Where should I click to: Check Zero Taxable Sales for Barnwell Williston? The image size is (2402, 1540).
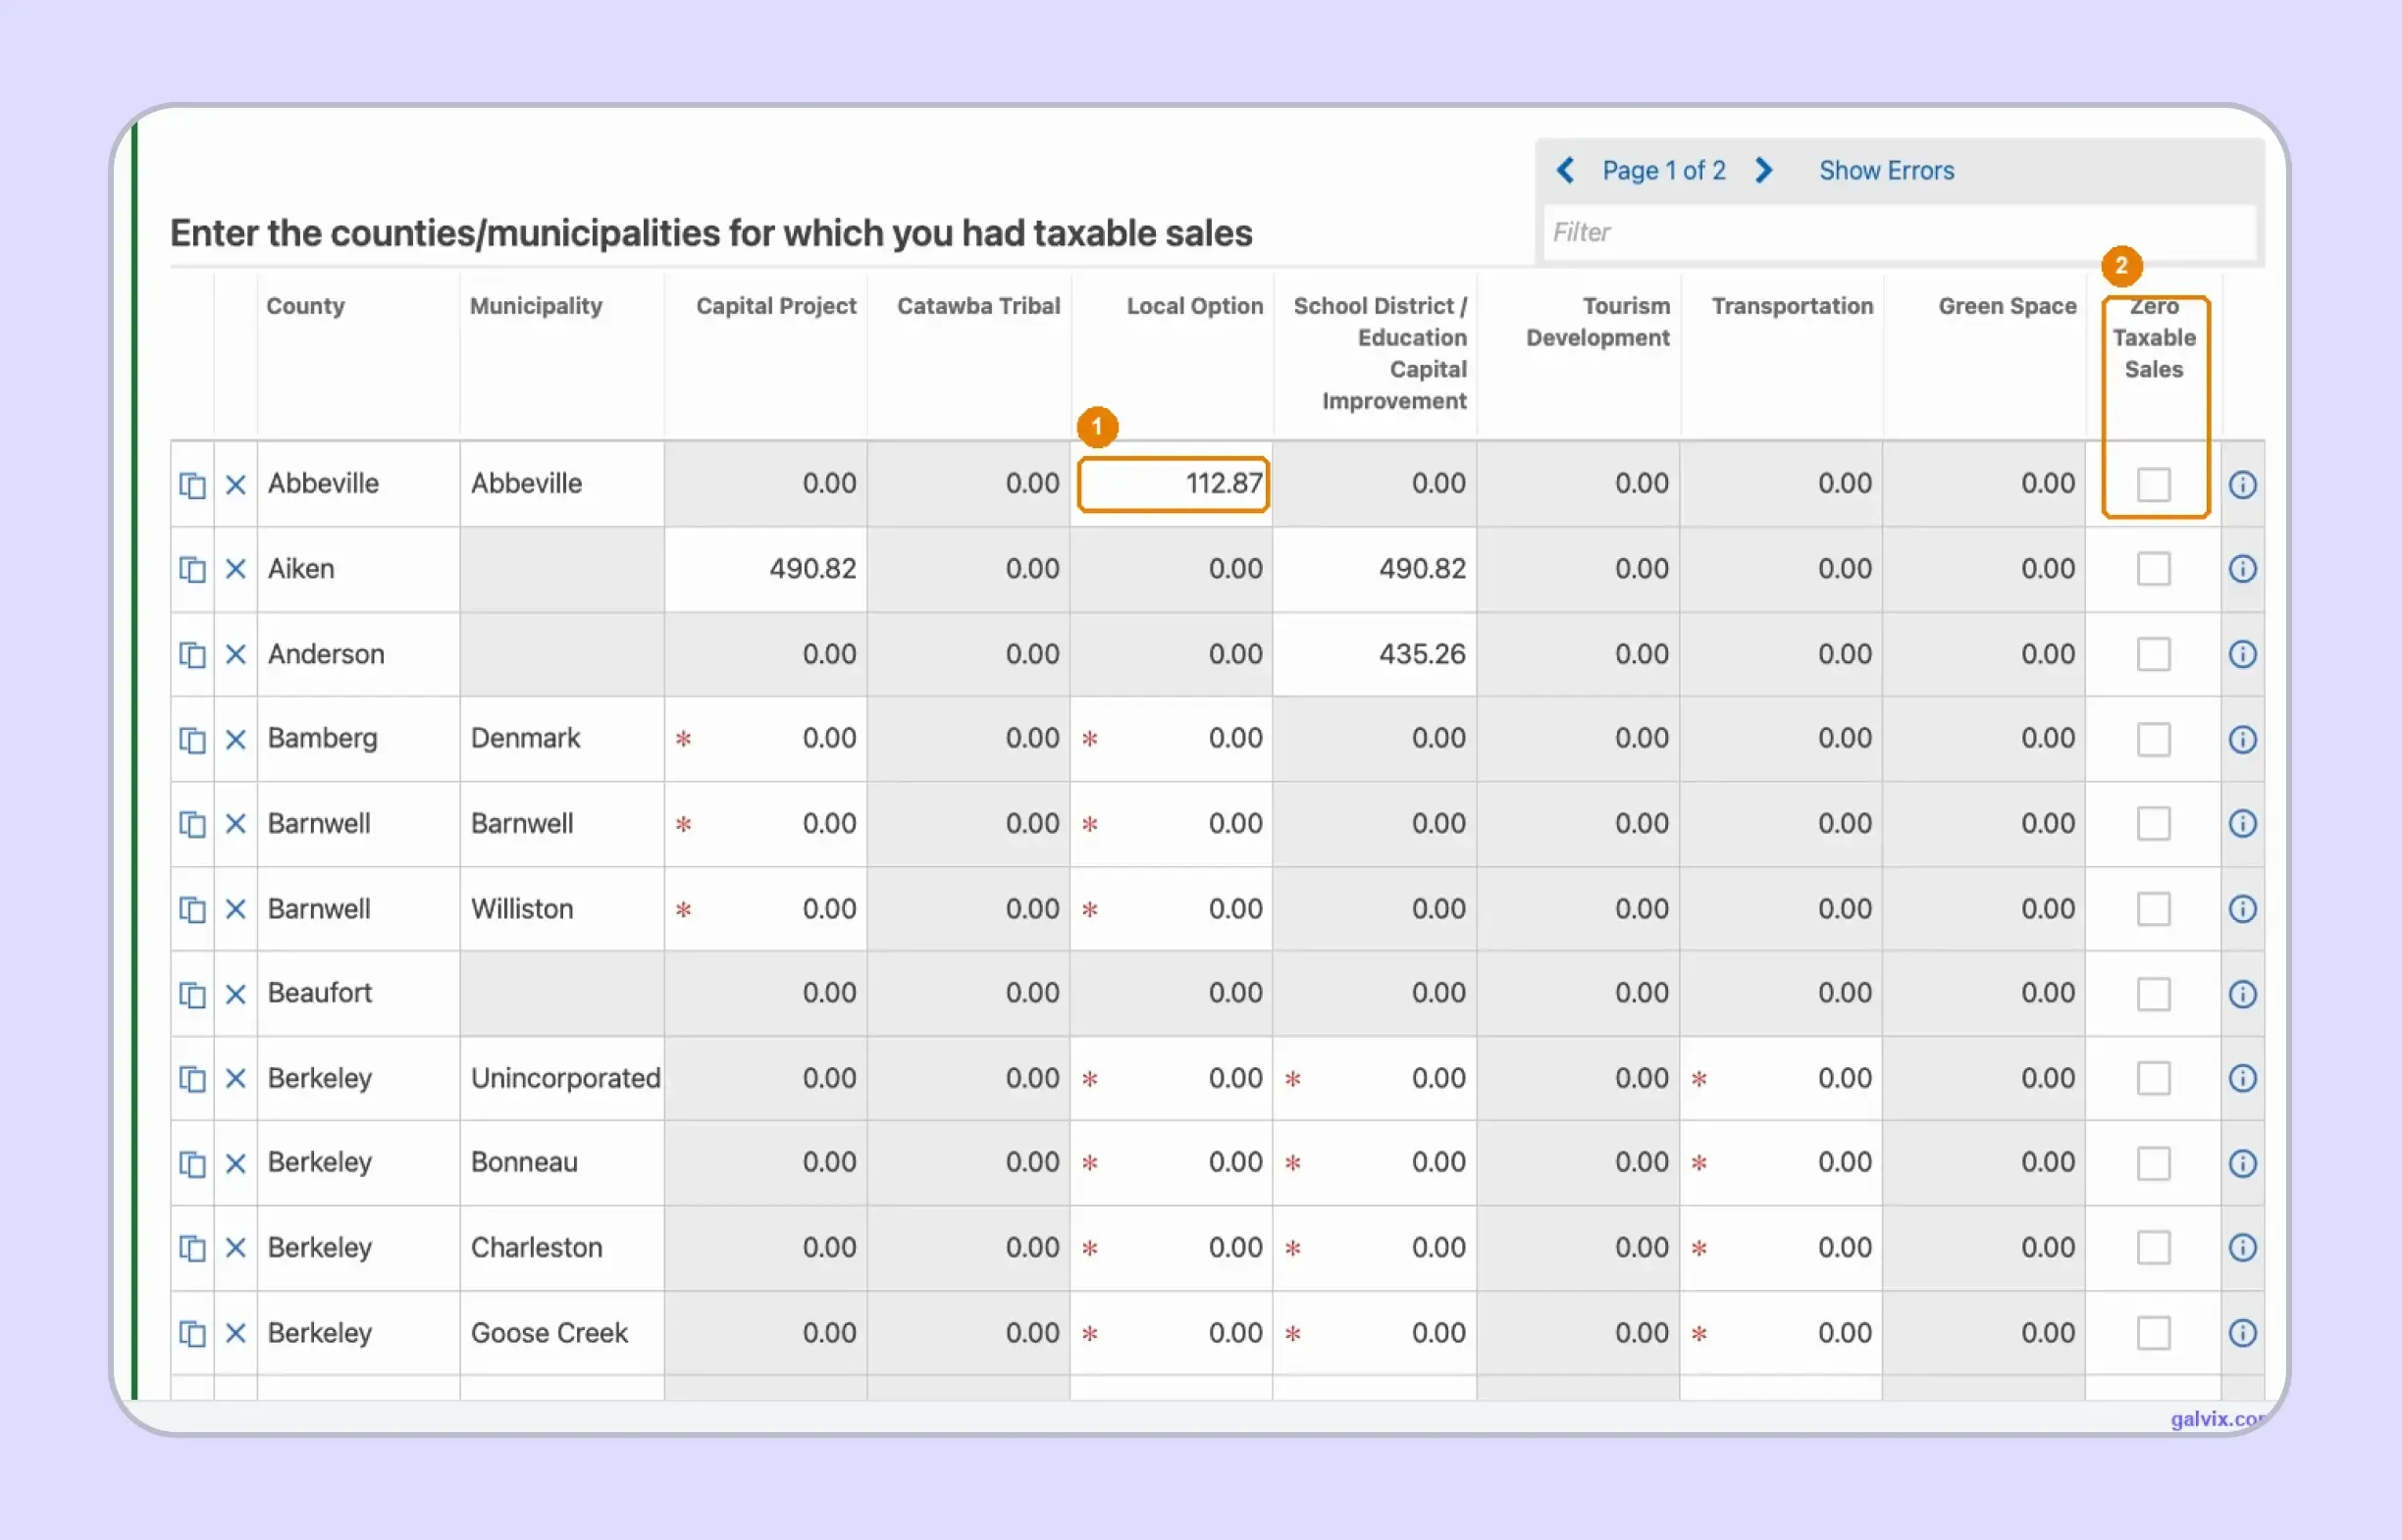click(x=2154, y=909)
